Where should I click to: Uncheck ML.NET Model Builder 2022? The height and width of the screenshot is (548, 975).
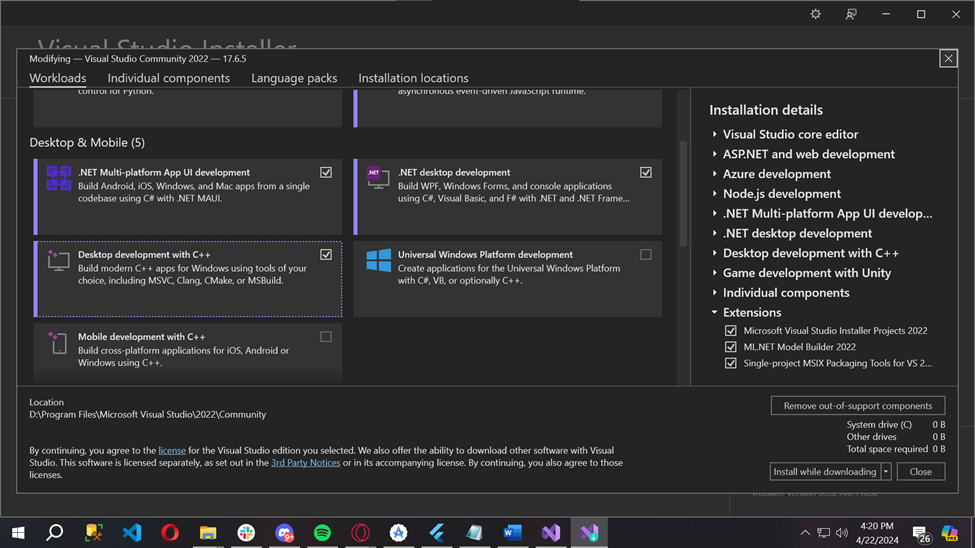pos(731,346)
